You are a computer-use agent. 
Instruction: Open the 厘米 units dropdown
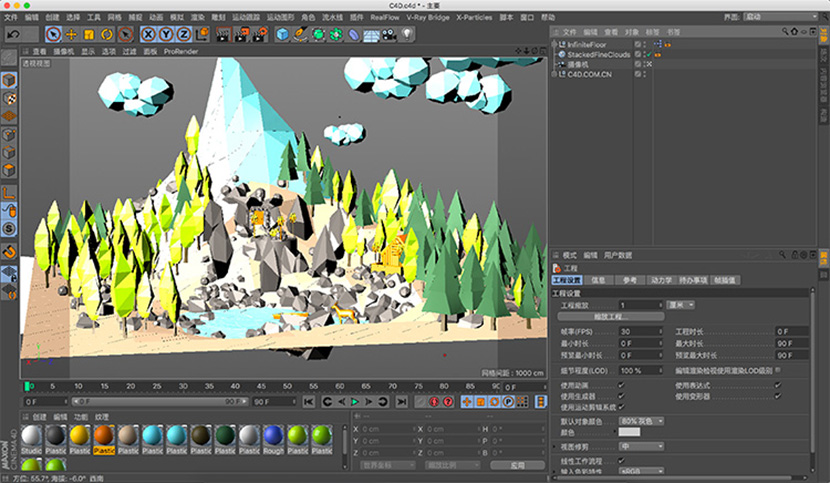click(680, 305)
